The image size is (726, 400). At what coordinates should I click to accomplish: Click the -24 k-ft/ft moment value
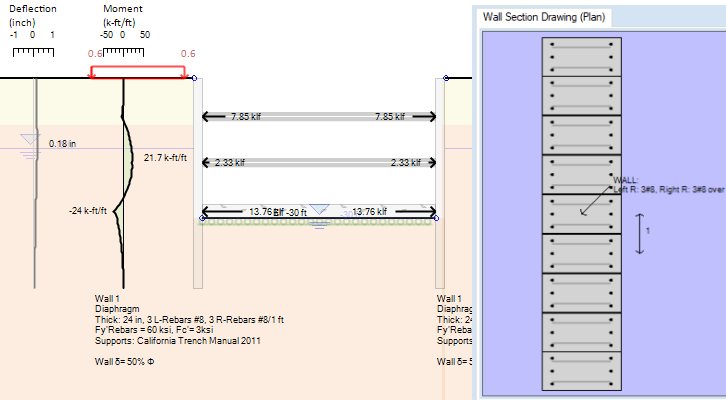pos(88,211)
